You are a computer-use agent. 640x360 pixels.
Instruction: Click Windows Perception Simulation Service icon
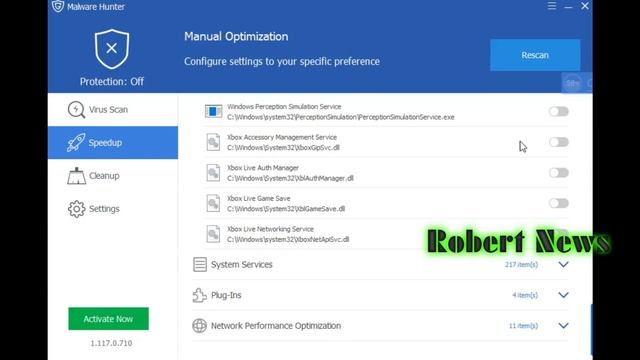(x=213, y=111)
